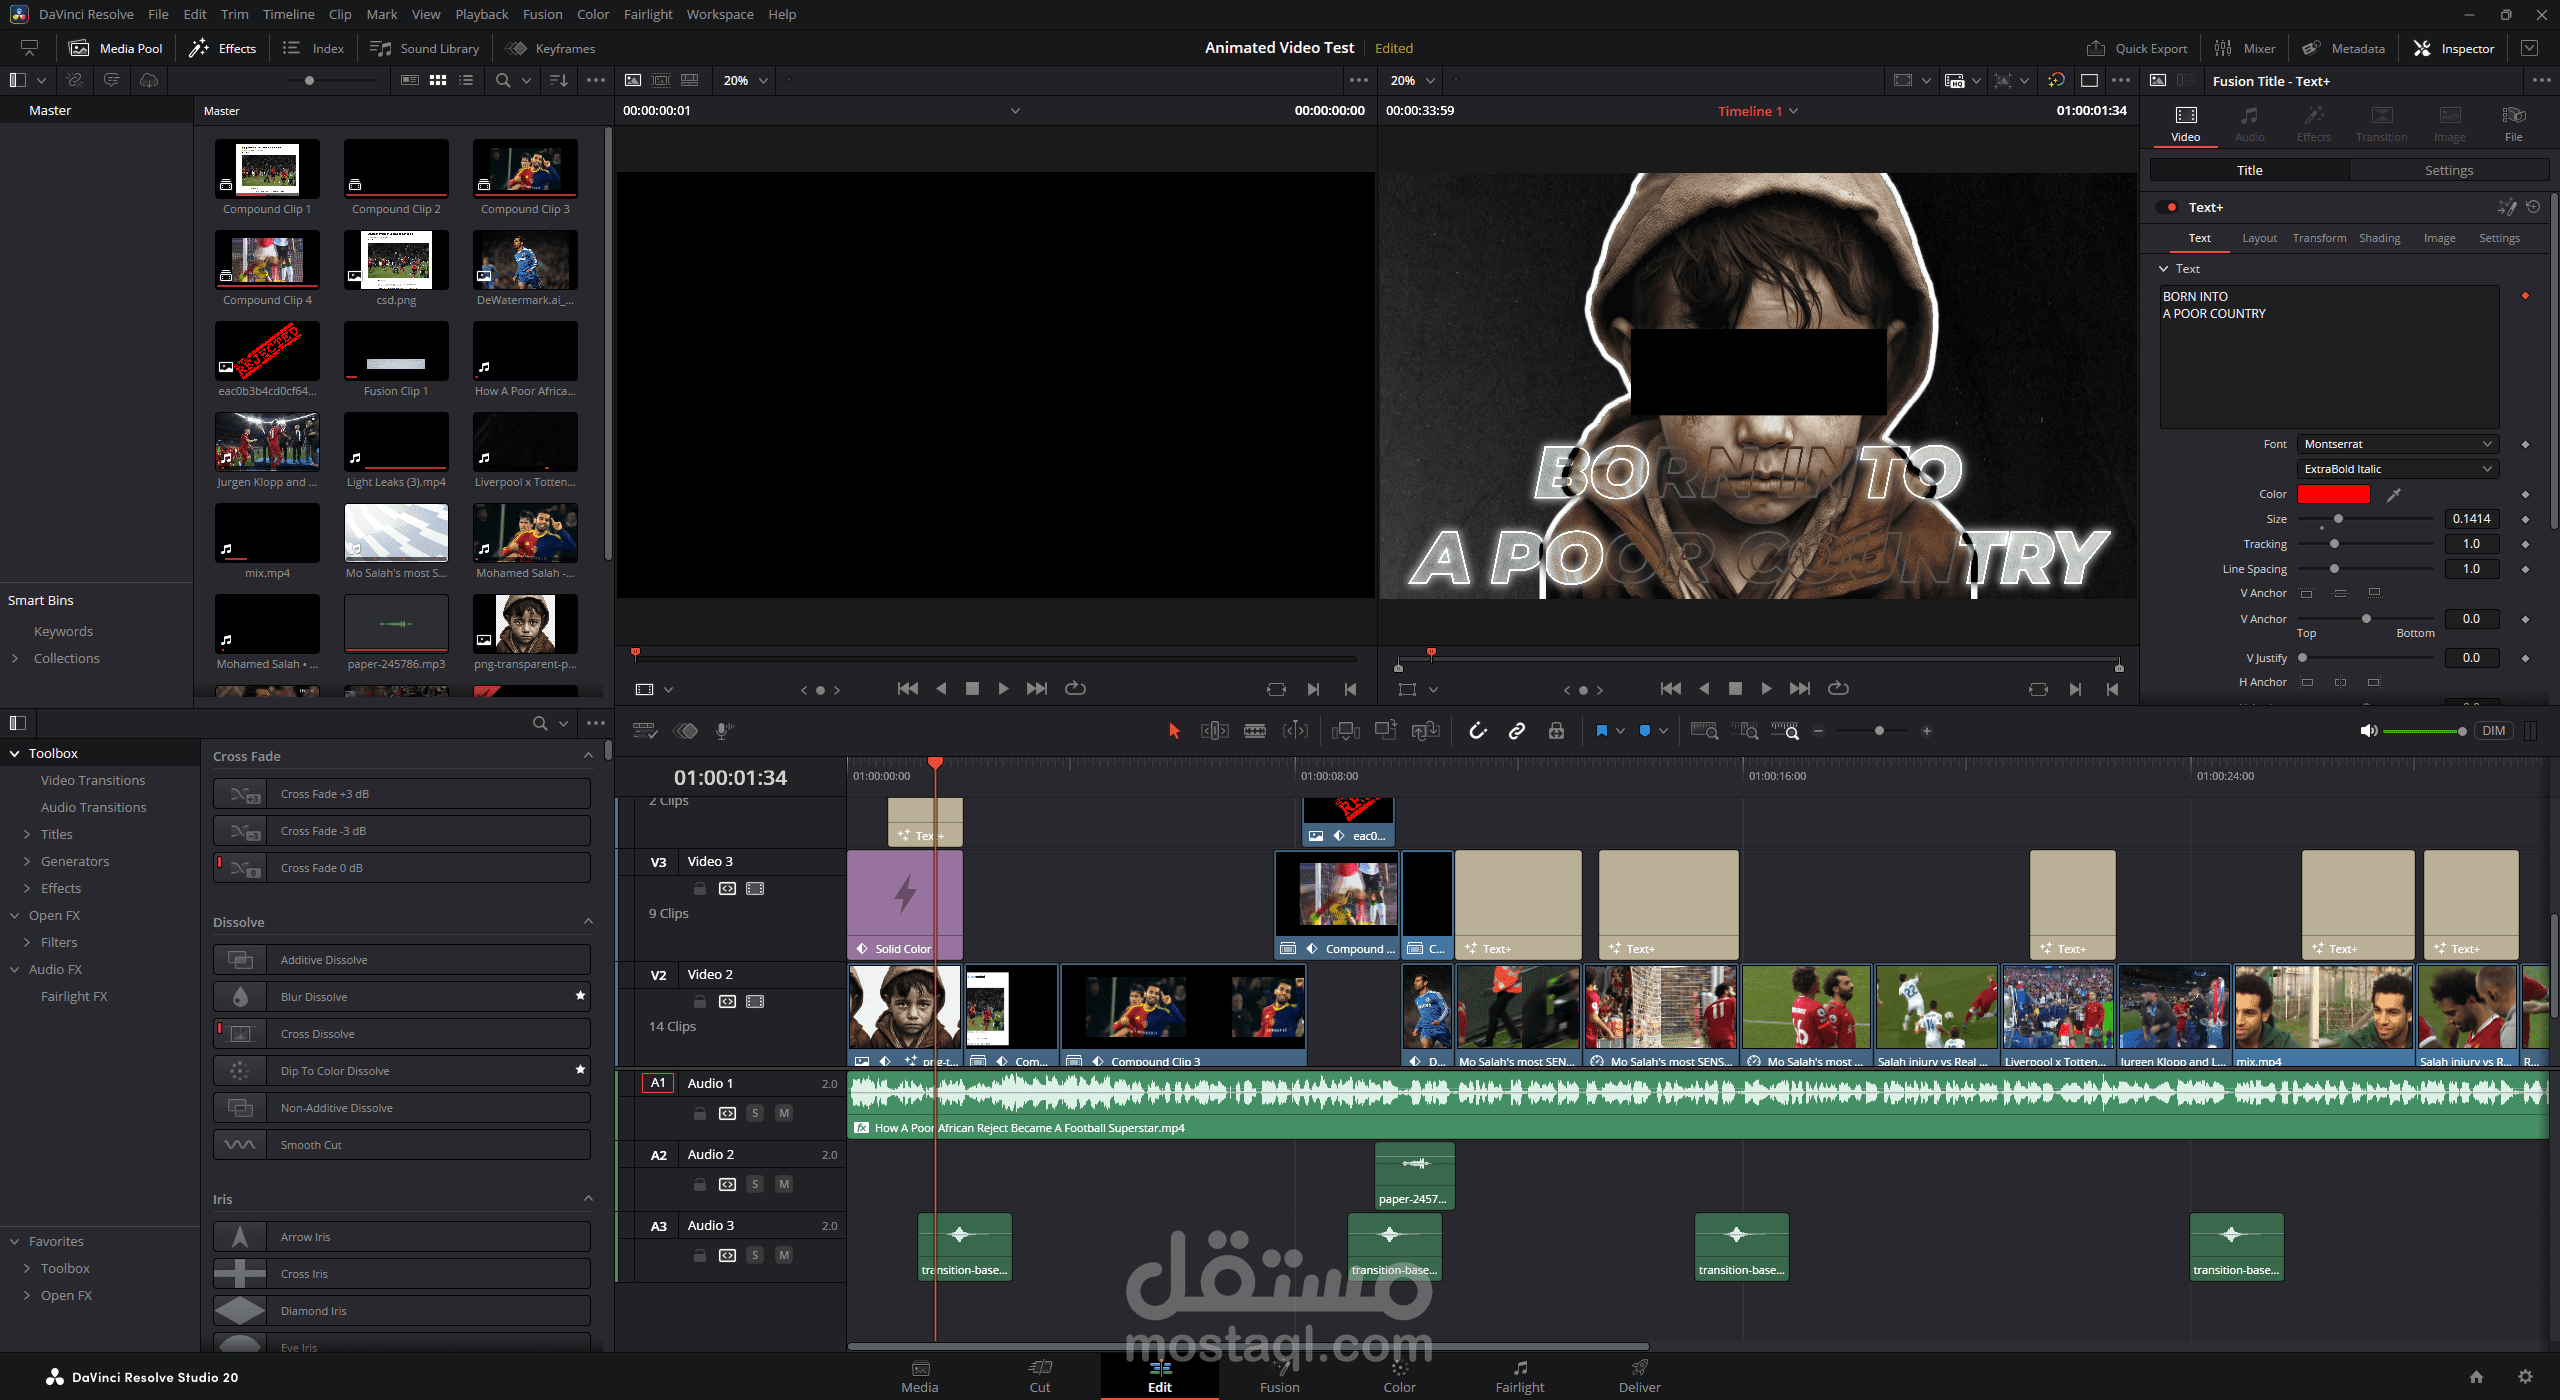Image resolution: width=2560 pixels, height=1400 pixels.
Task: Toggle Loop in timeline viewer
Action: pos(1838,689)
